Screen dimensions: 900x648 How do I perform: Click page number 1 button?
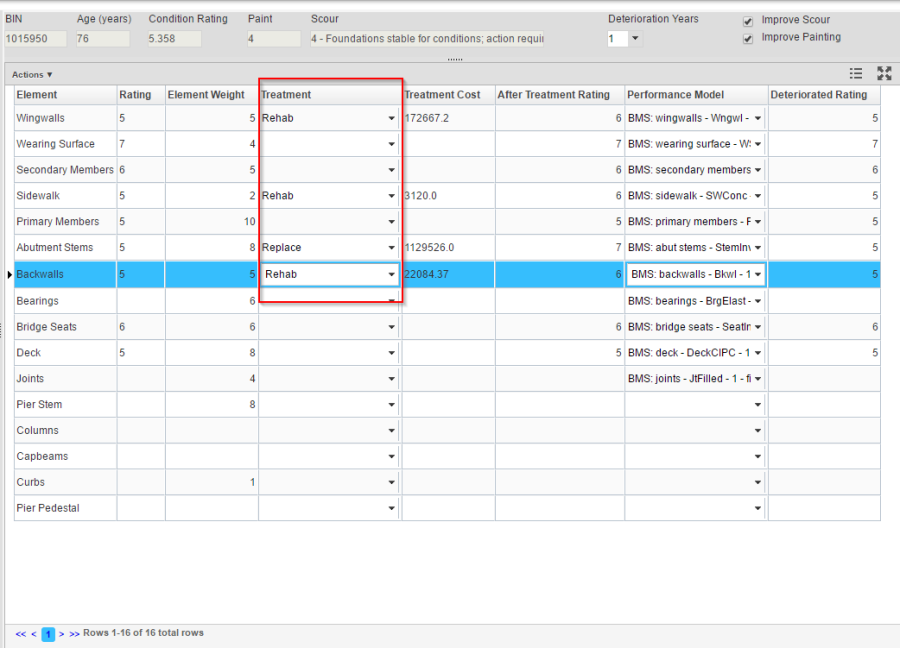[x=47, y=633]
